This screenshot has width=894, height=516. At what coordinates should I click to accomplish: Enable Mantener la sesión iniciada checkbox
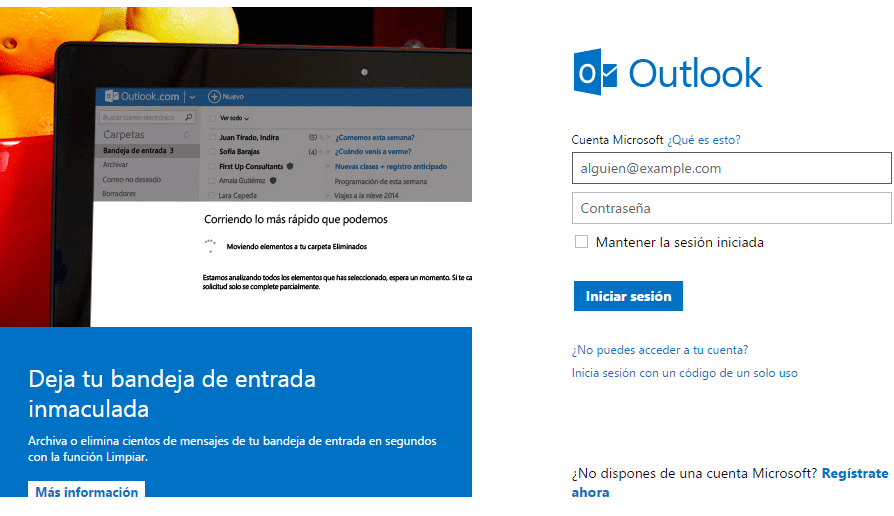tap(581, 242)
